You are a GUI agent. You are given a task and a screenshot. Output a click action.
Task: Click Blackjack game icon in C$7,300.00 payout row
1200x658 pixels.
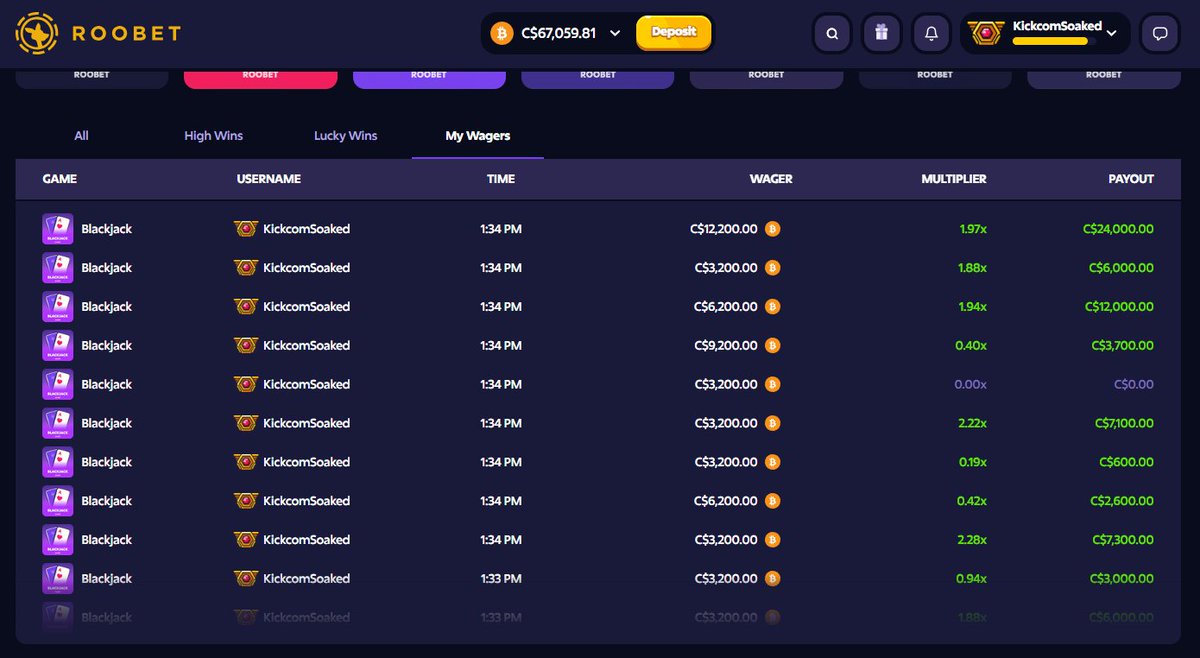(57, 540)
